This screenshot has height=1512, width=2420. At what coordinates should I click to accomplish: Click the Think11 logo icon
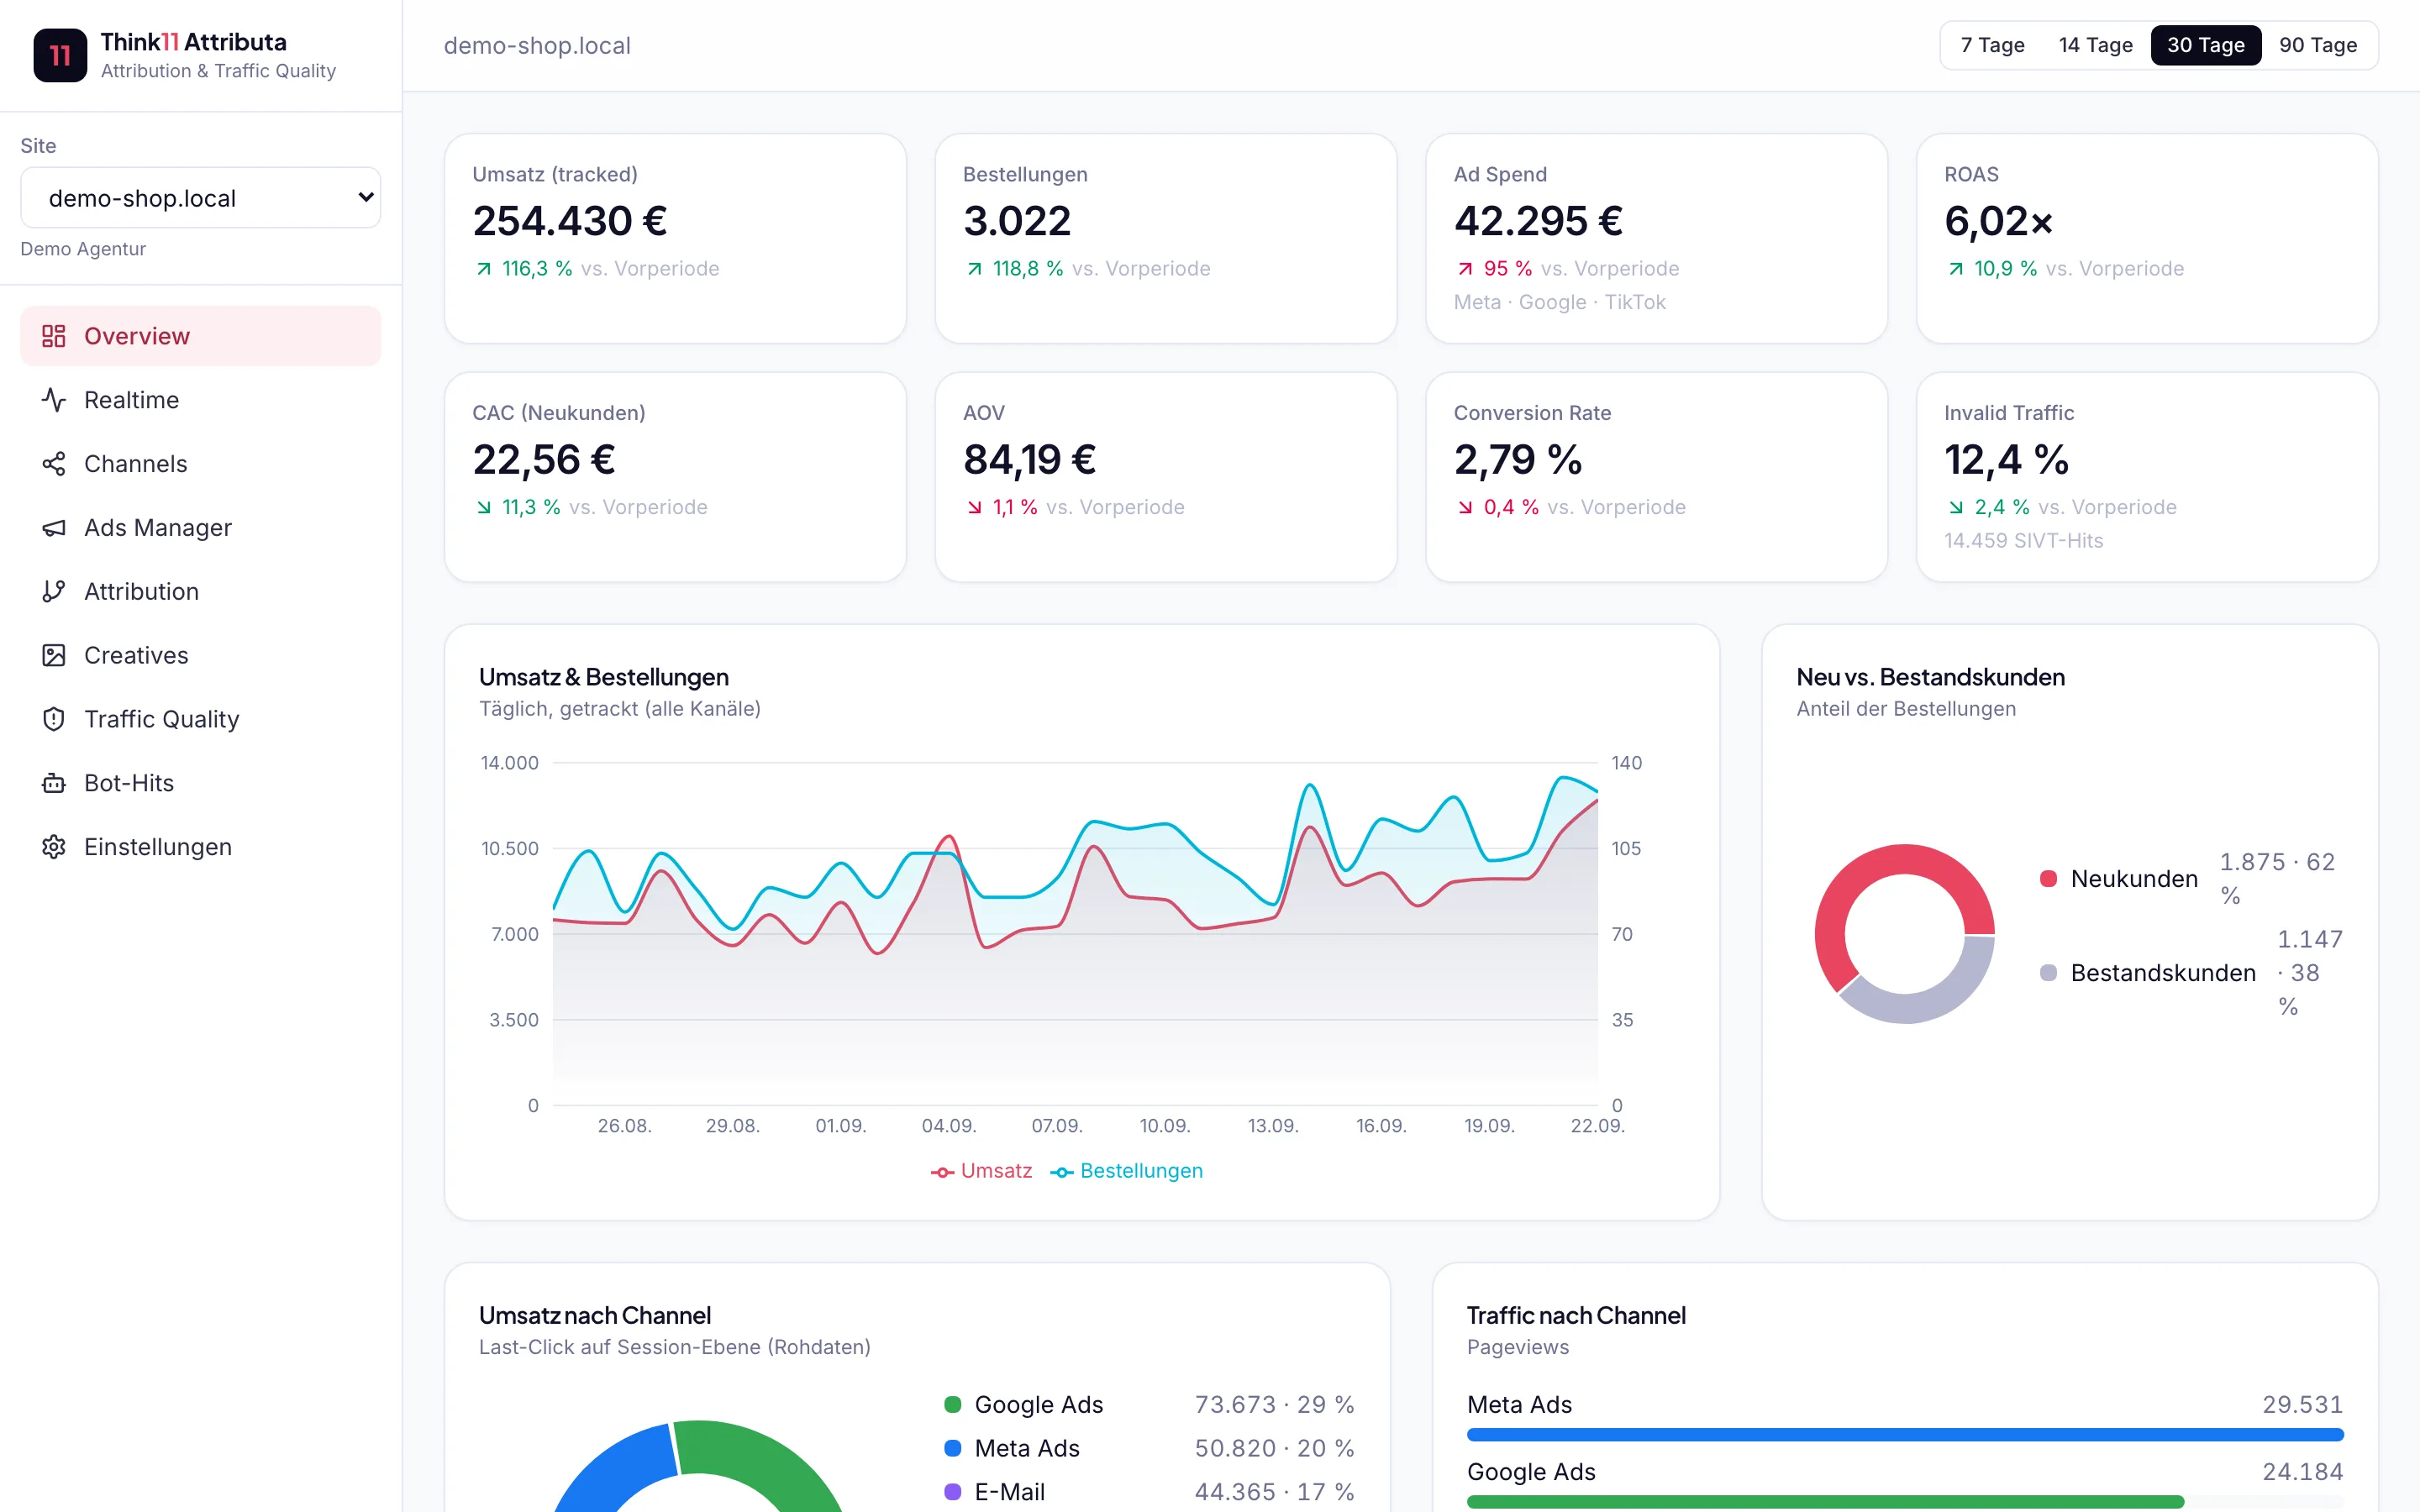click(60, 55)
